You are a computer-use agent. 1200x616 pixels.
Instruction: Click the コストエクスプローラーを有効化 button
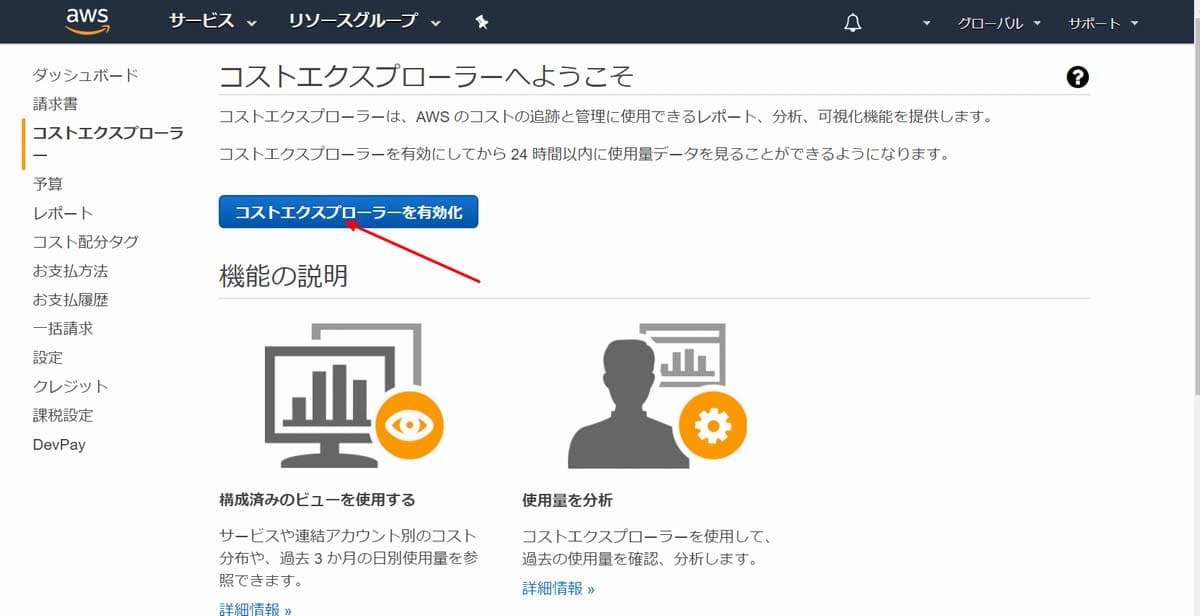point(348,211)
